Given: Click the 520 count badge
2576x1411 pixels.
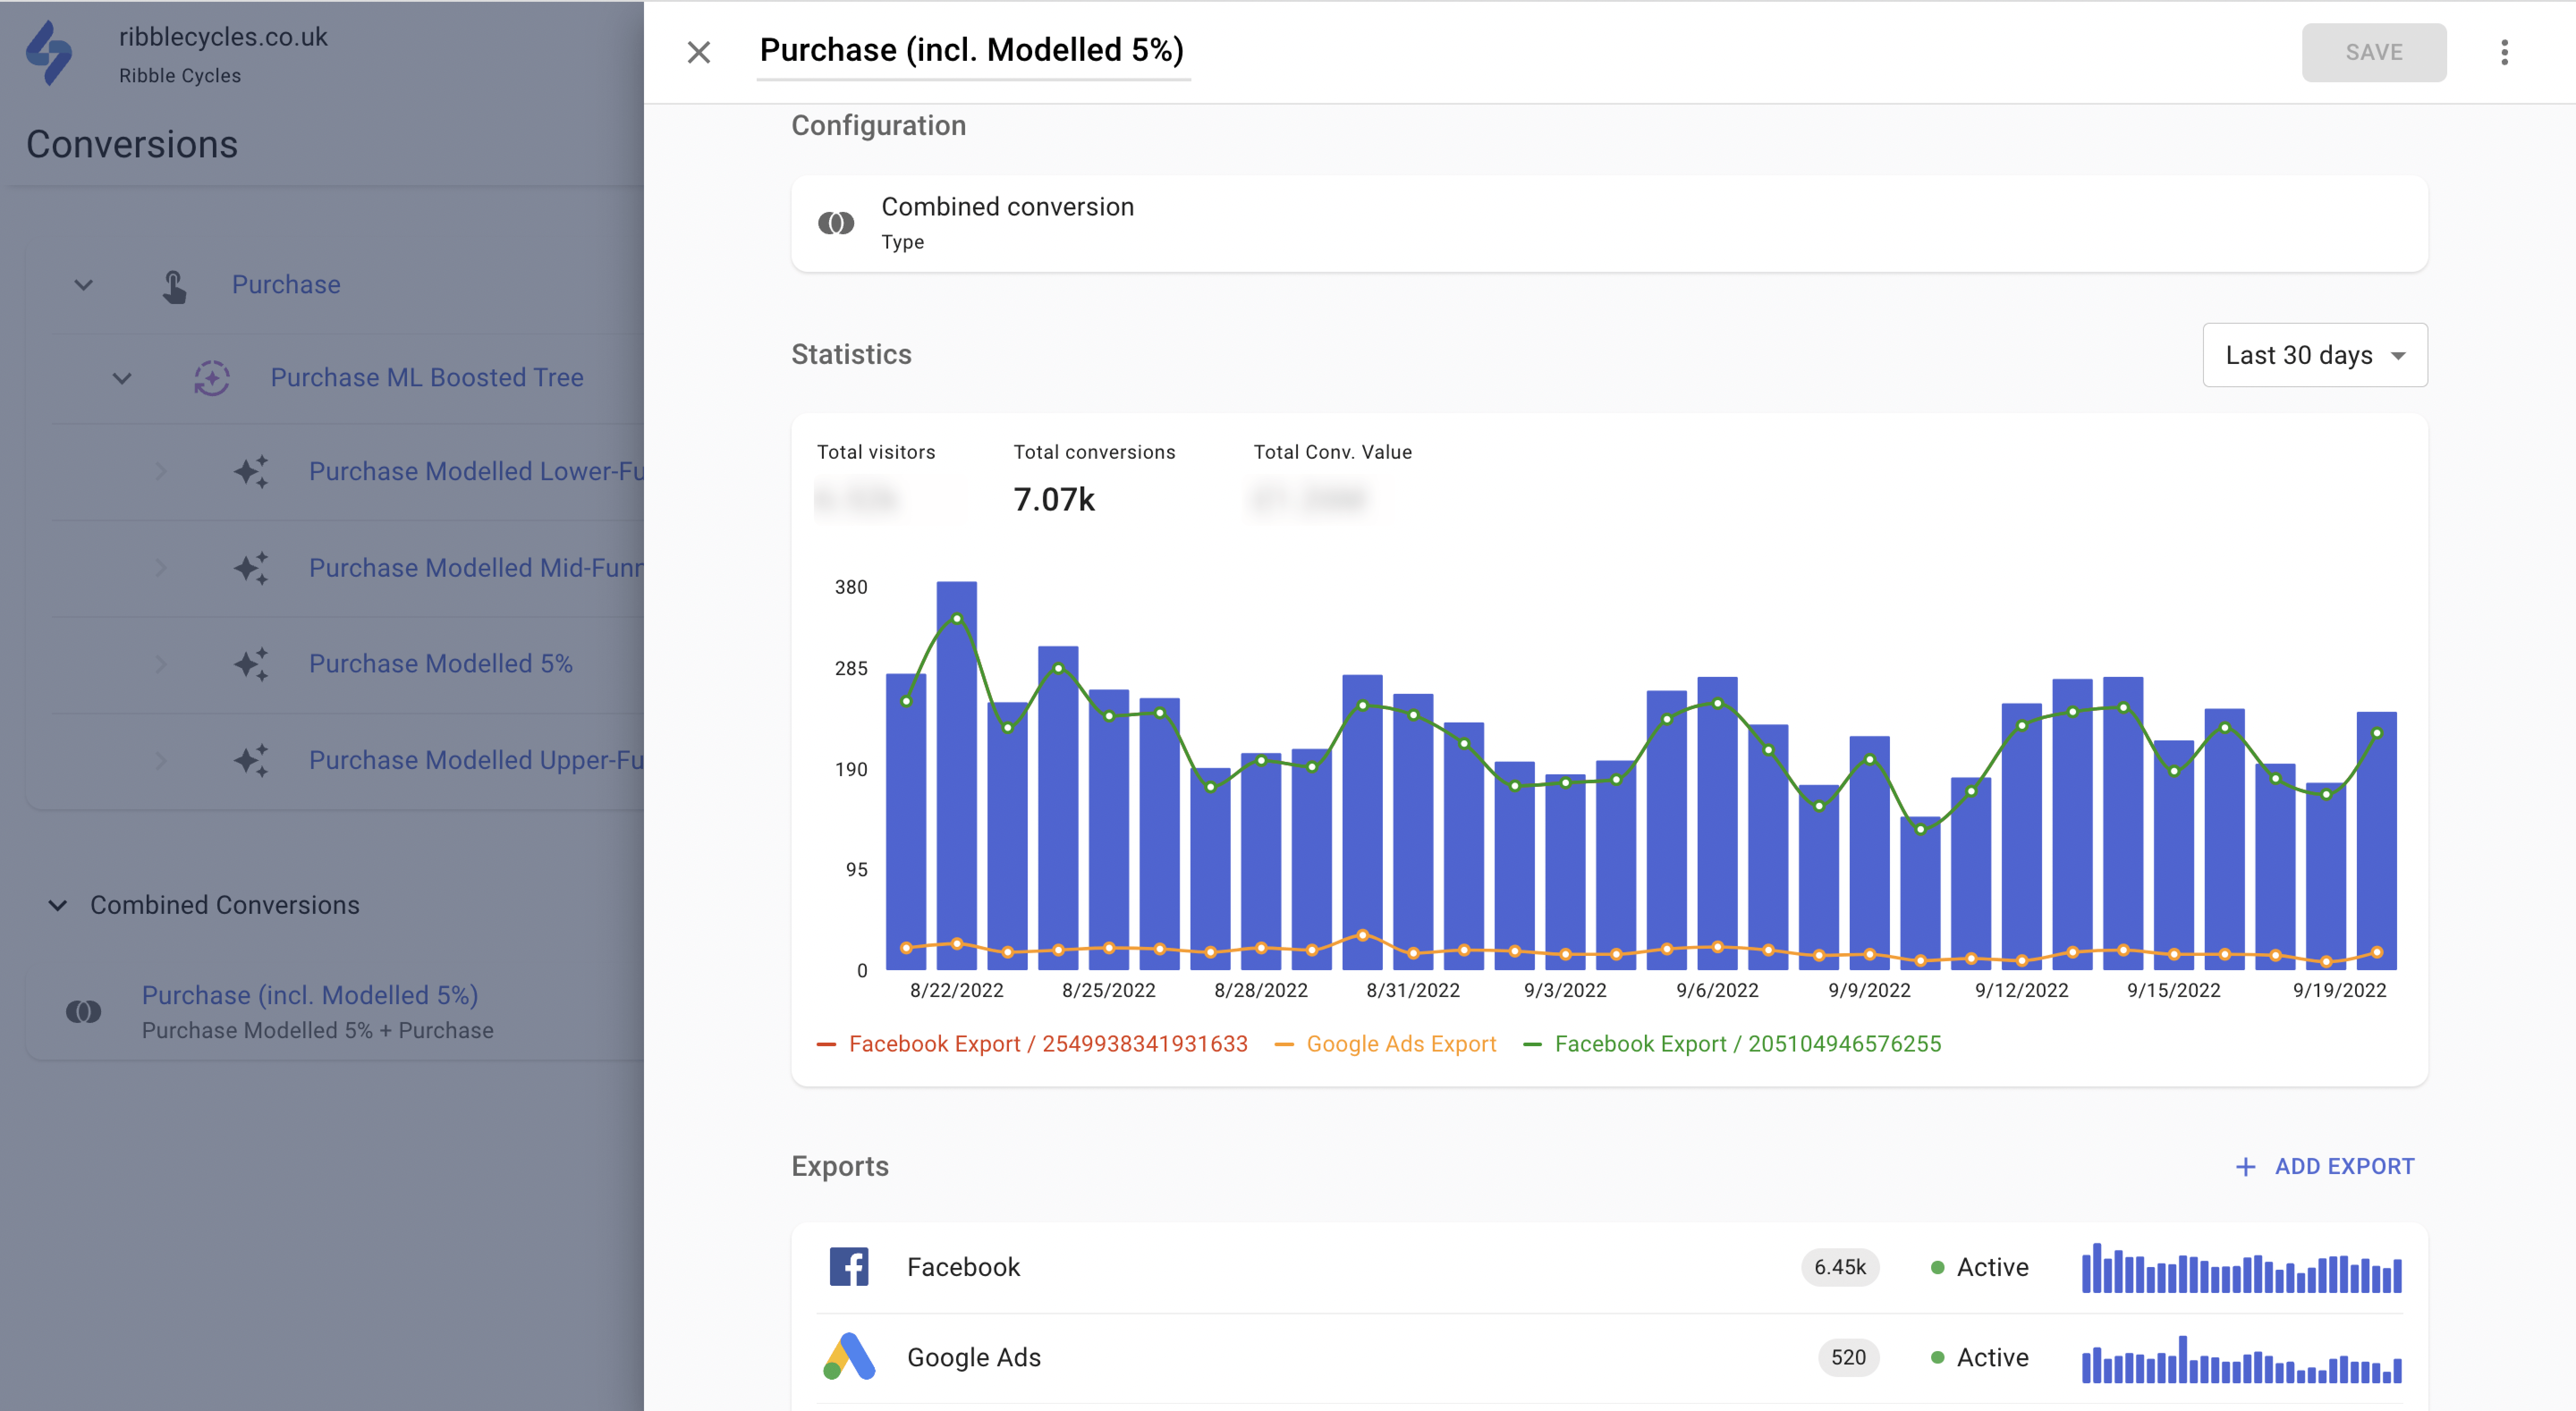Looking at the screenshot, I should (x=1848, y=1357).
